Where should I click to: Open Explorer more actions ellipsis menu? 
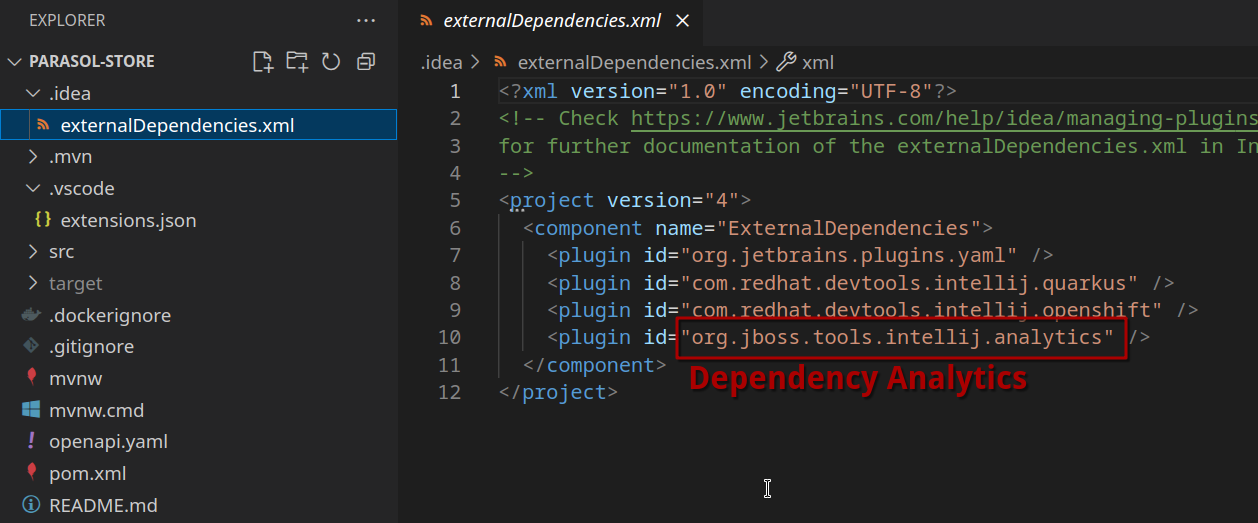(366, 20)
